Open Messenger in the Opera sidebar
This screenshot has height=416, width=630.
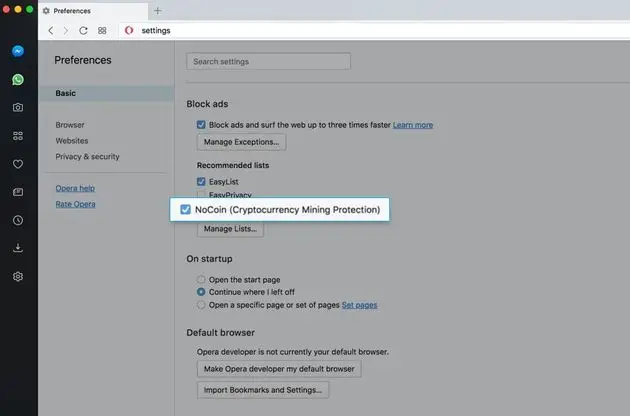pyautogui.click(x=18, y=51)
